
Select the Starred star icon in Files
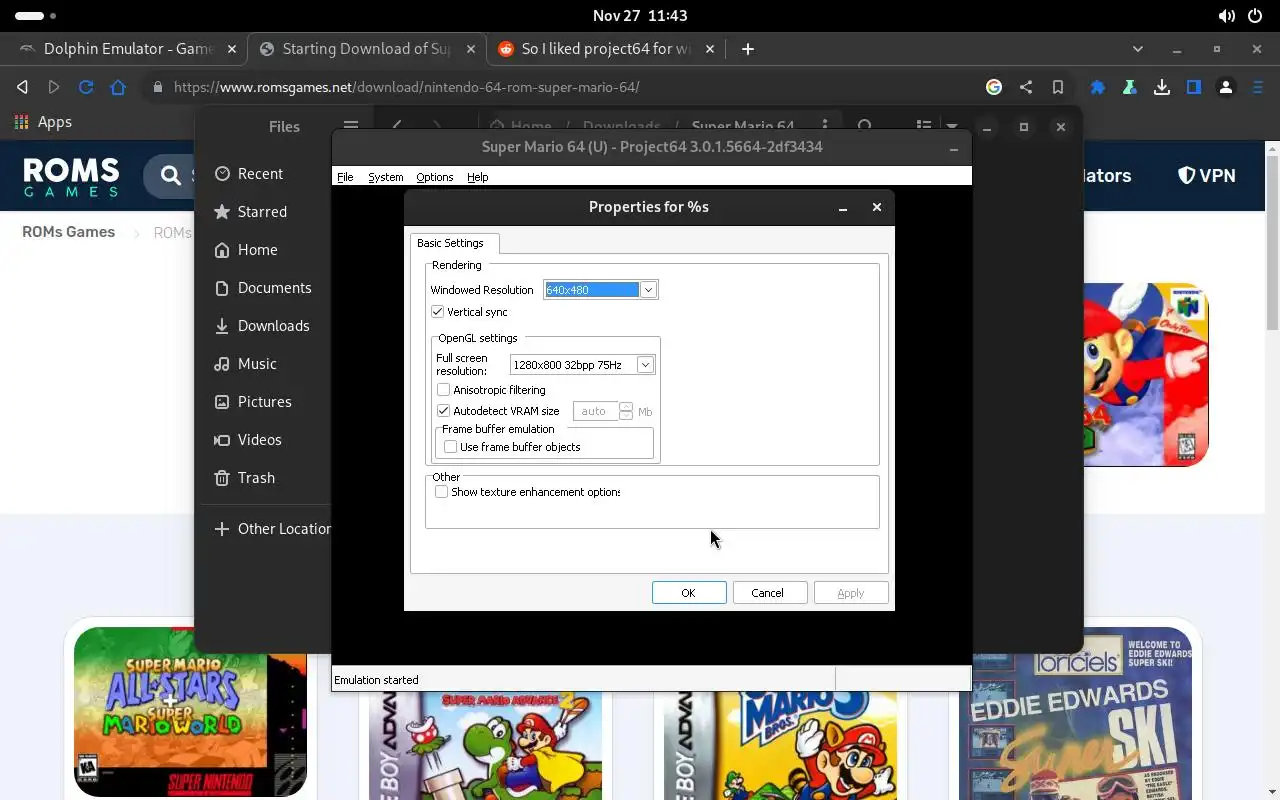point(222,212)
